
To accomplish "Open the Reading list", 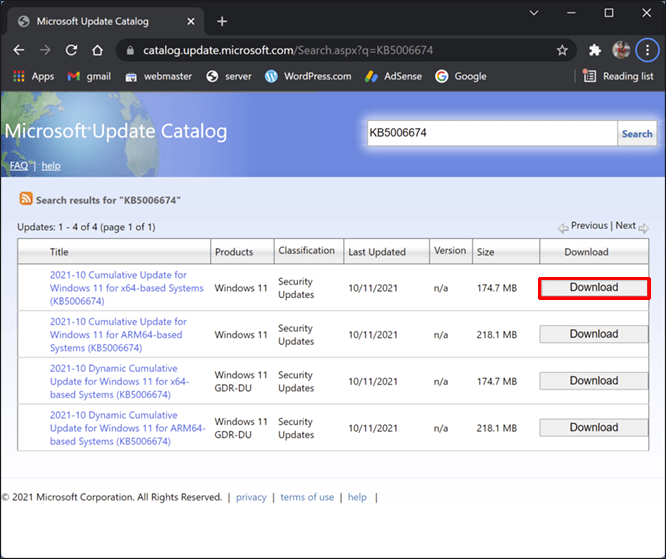I will coord(618,76).
